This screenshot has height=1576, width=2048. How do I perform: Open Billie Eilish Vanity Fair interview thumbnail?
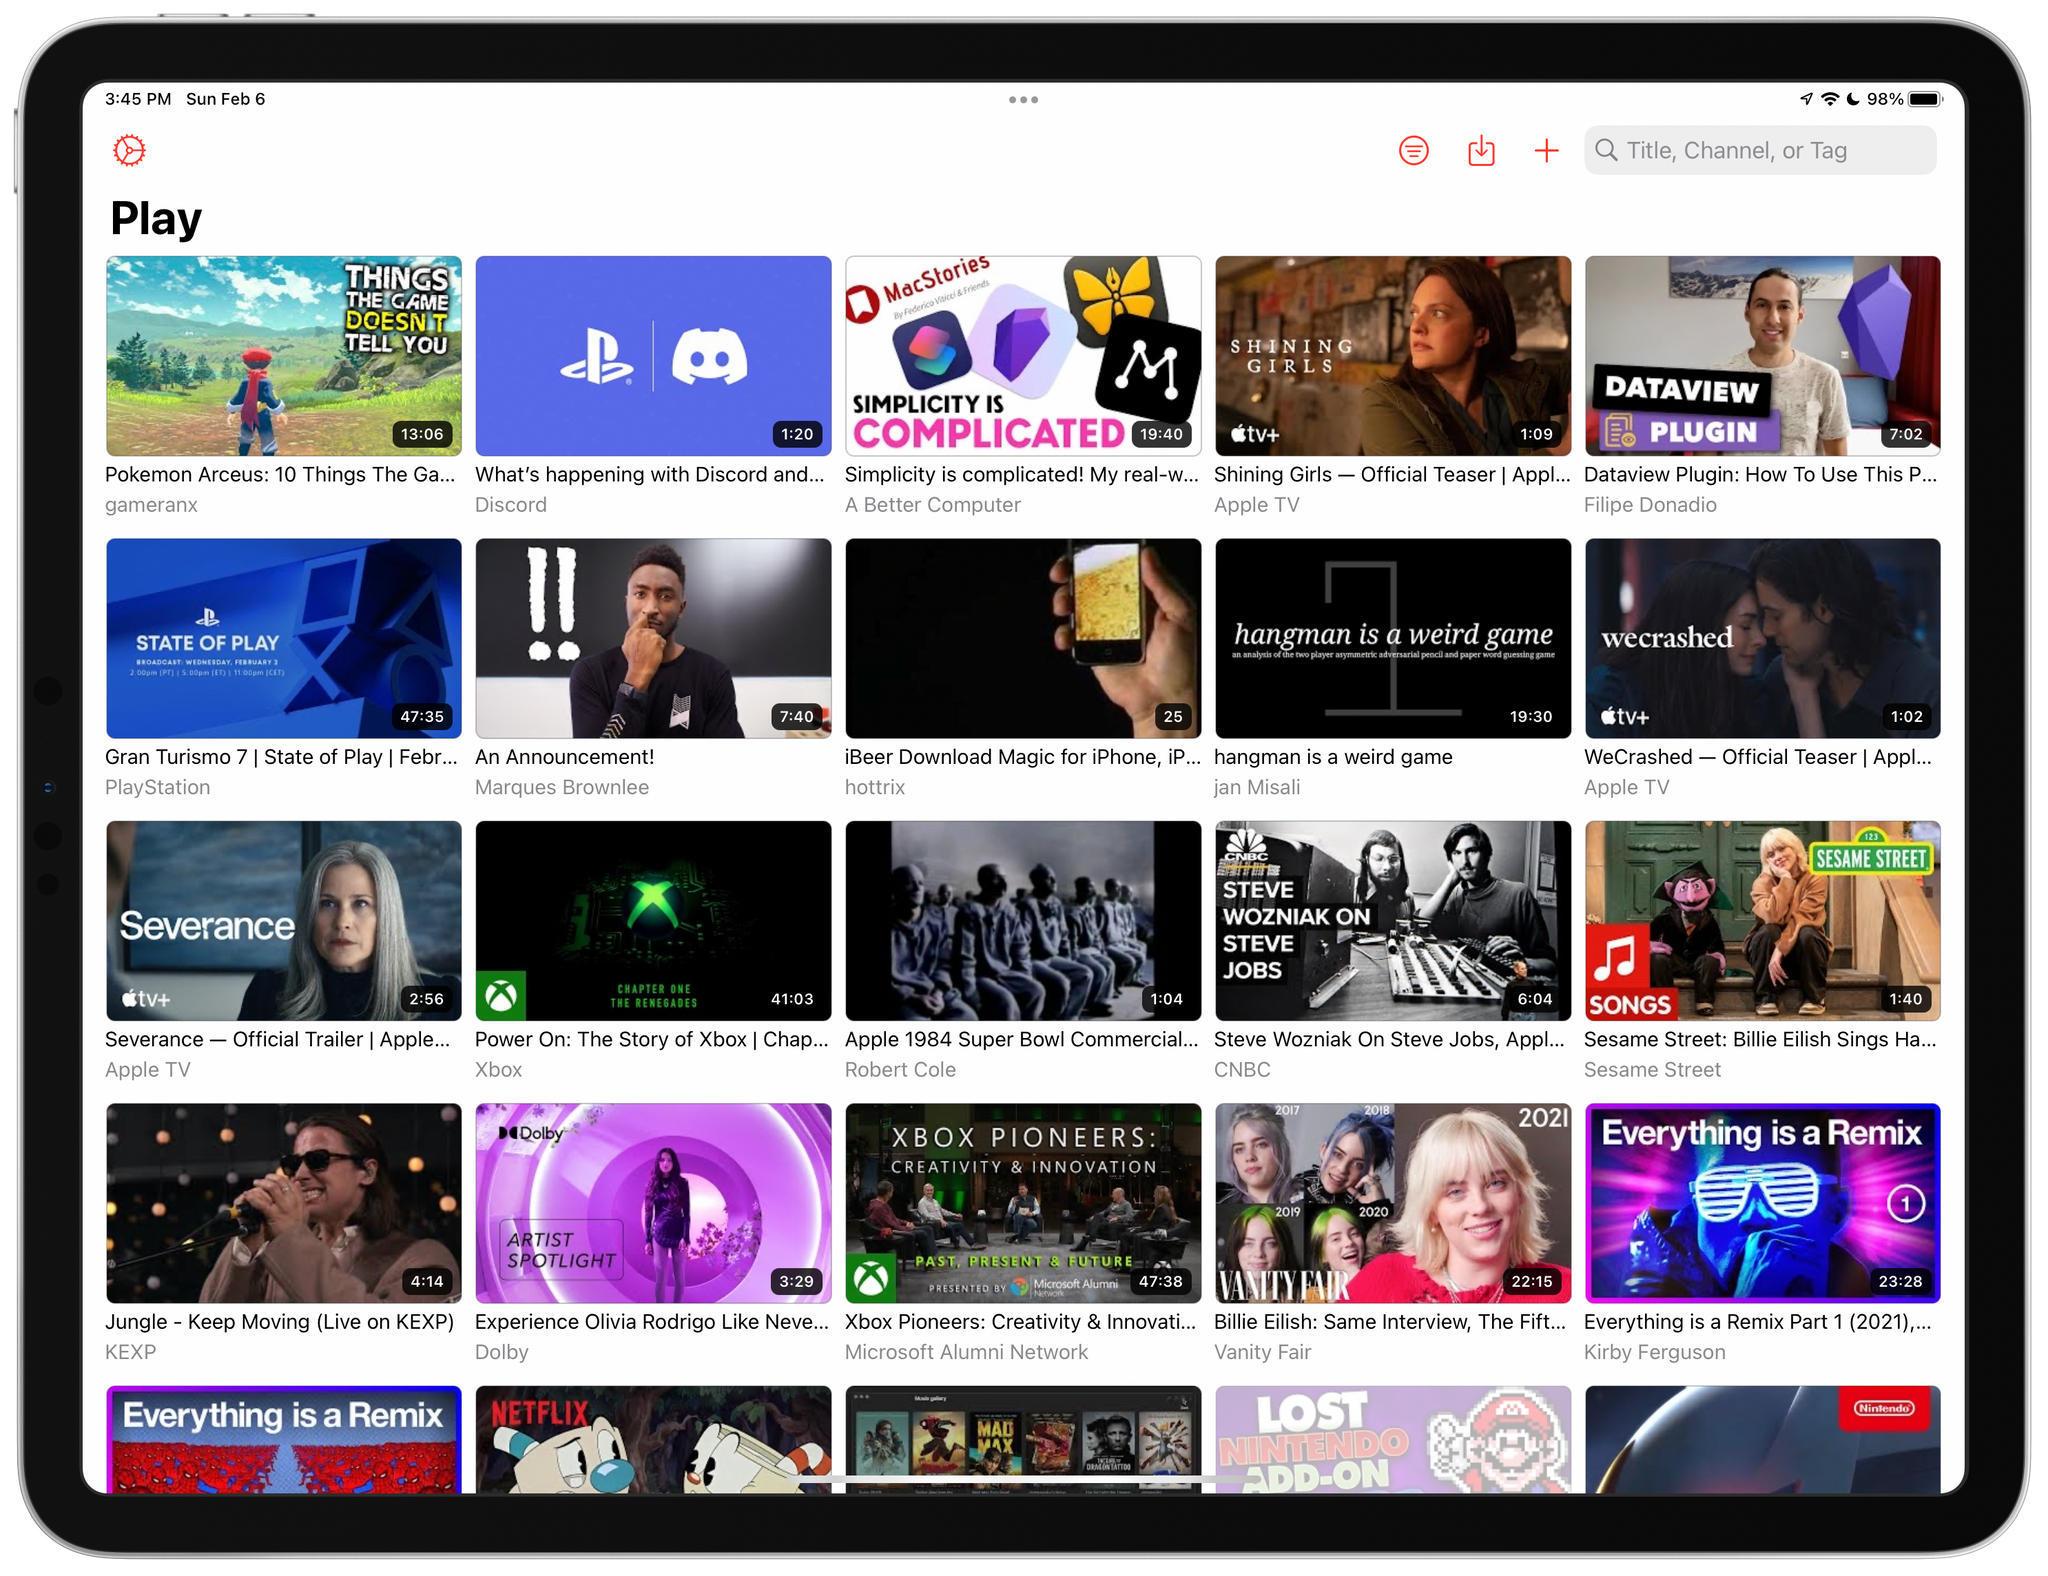1393,1203
